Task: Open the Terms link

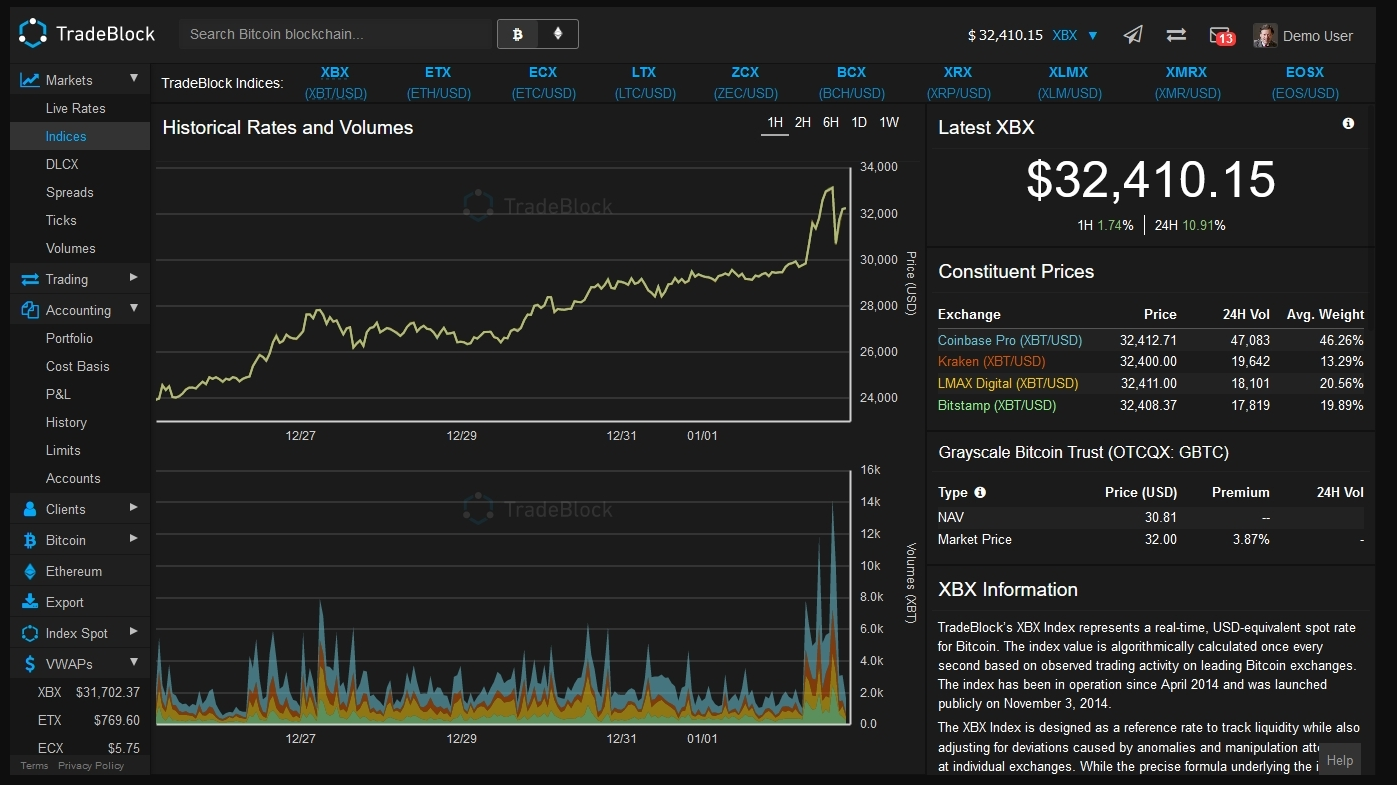Action: [34, 766]
